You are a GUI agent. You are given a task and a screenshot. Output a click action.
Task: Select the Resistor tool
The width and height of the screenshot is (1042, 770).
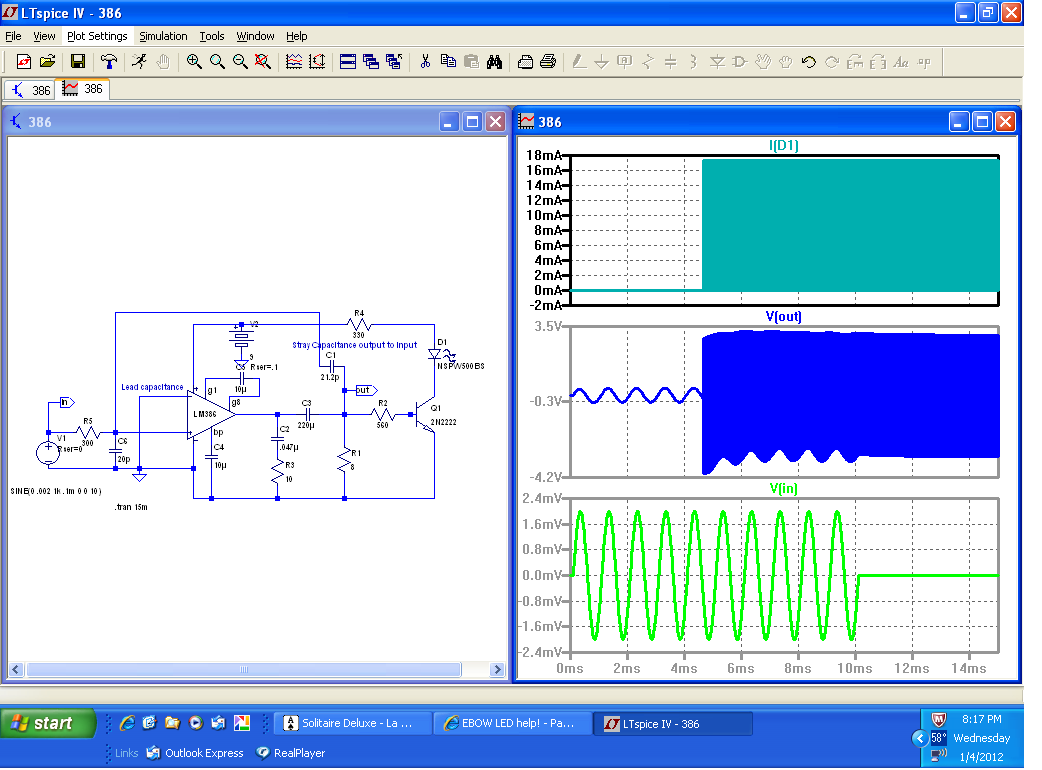pyautogui.click(x=648, y=62)
